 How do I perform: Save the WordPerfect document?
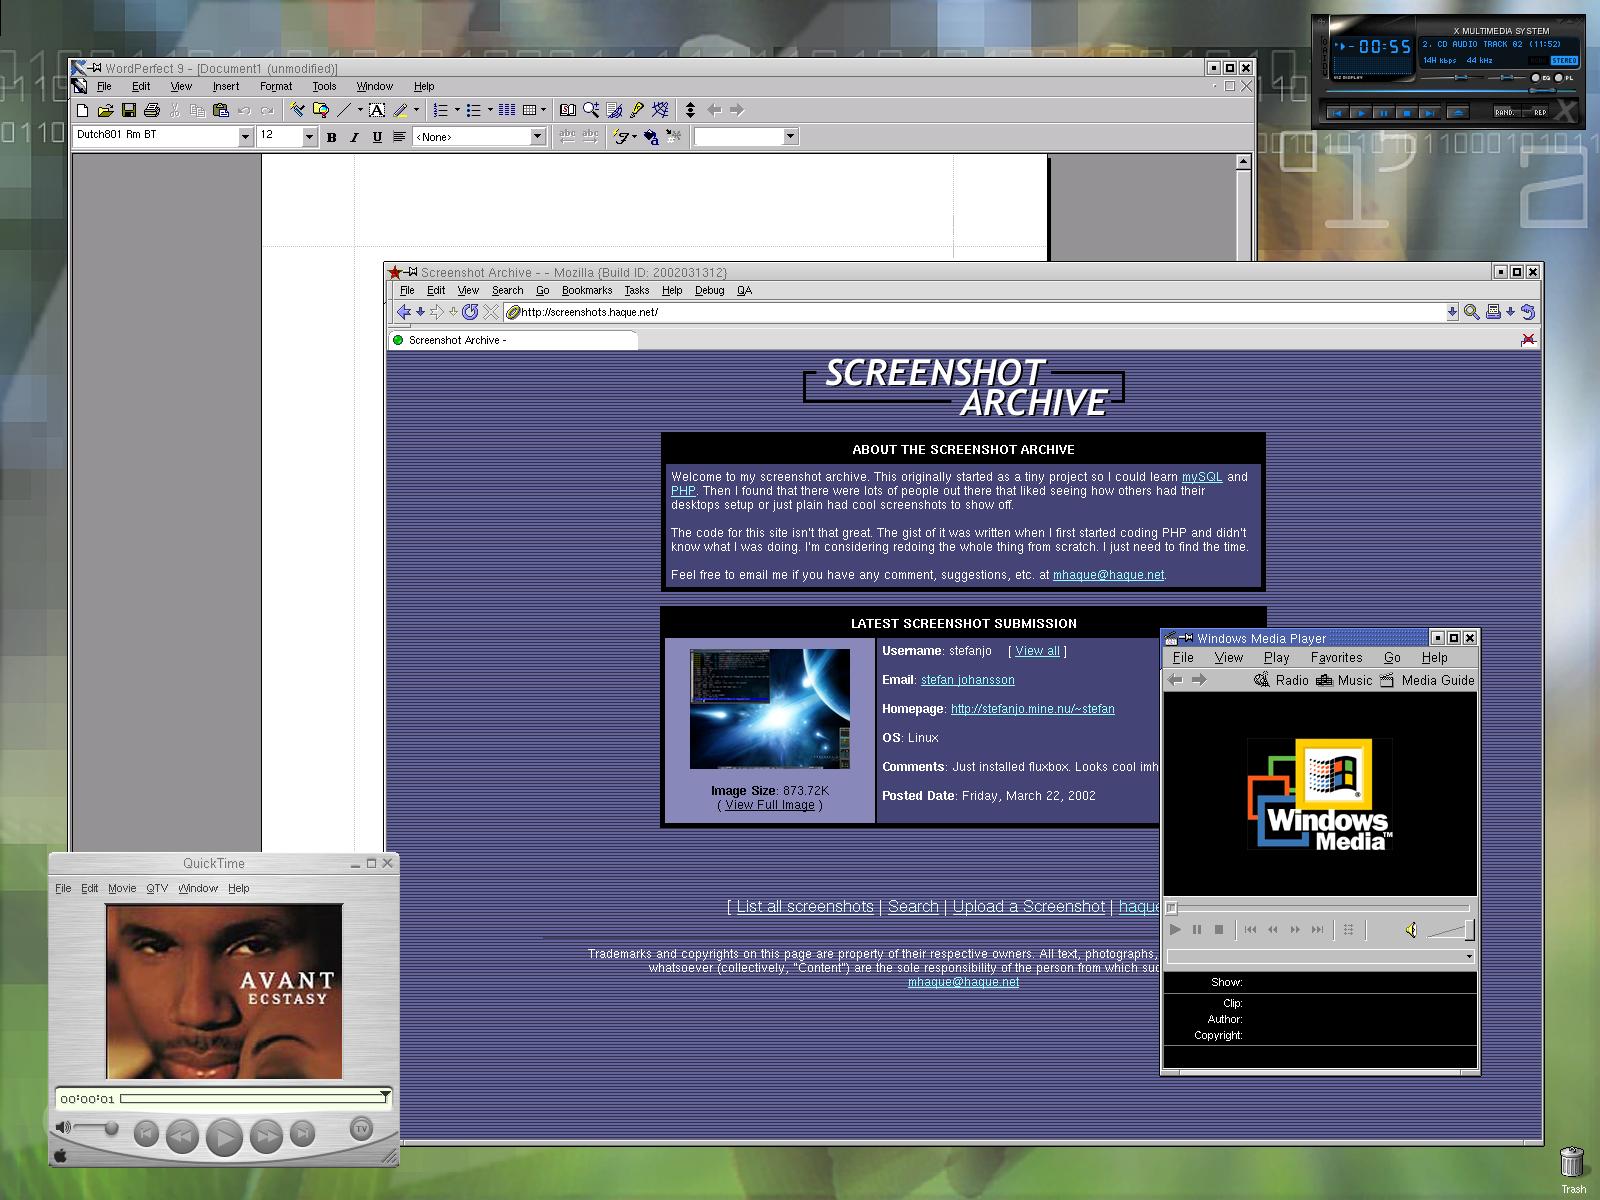pyautogui.click(x=129, y=110)
